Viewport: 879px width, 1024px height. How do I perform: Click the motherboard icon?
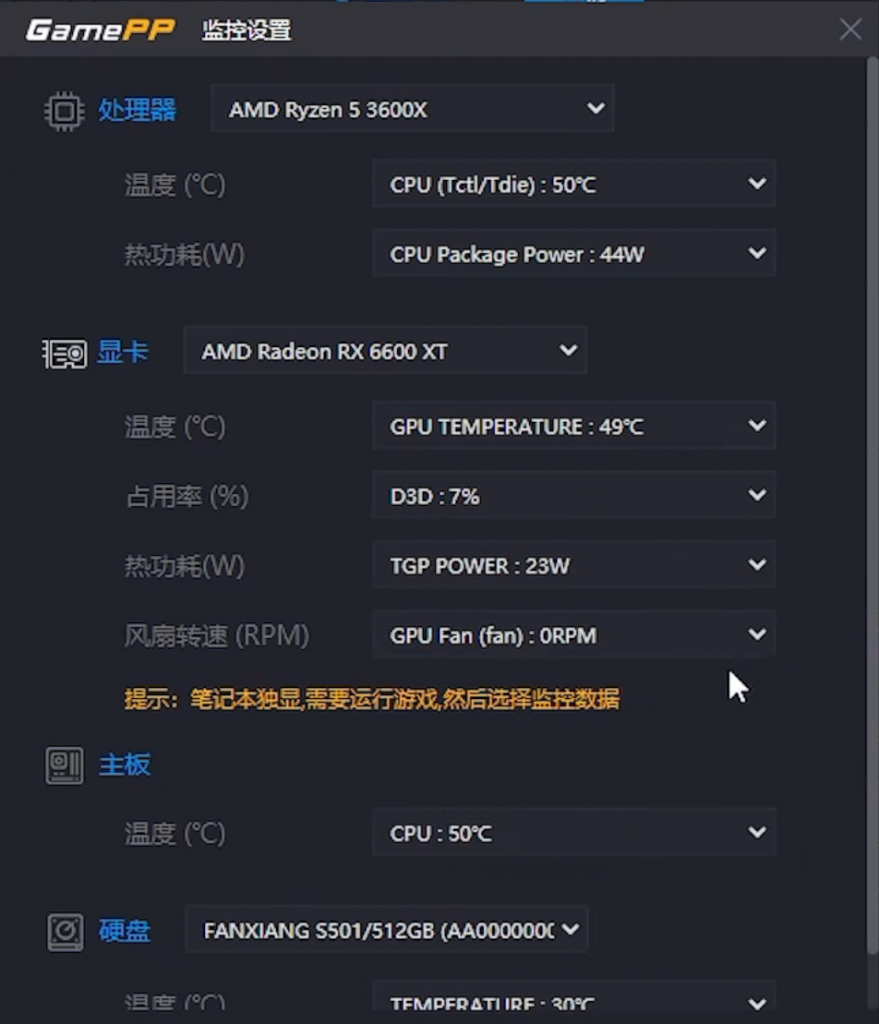click(65, 765)
